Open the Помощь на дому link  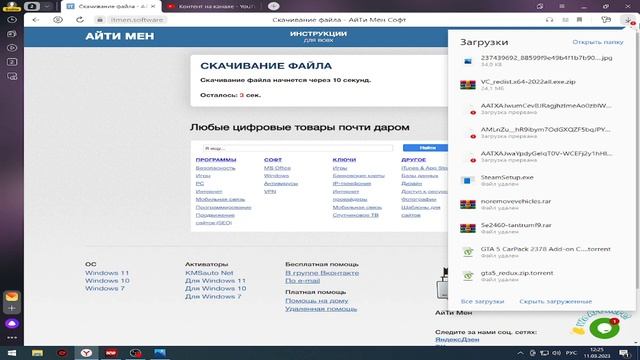click(x=317, y=300)
